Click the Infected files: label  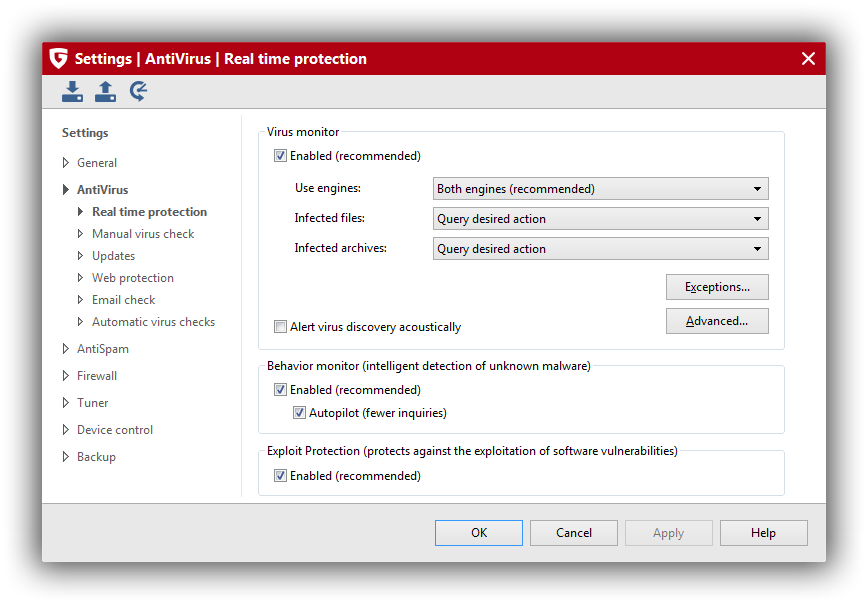[x=329, y=218]
